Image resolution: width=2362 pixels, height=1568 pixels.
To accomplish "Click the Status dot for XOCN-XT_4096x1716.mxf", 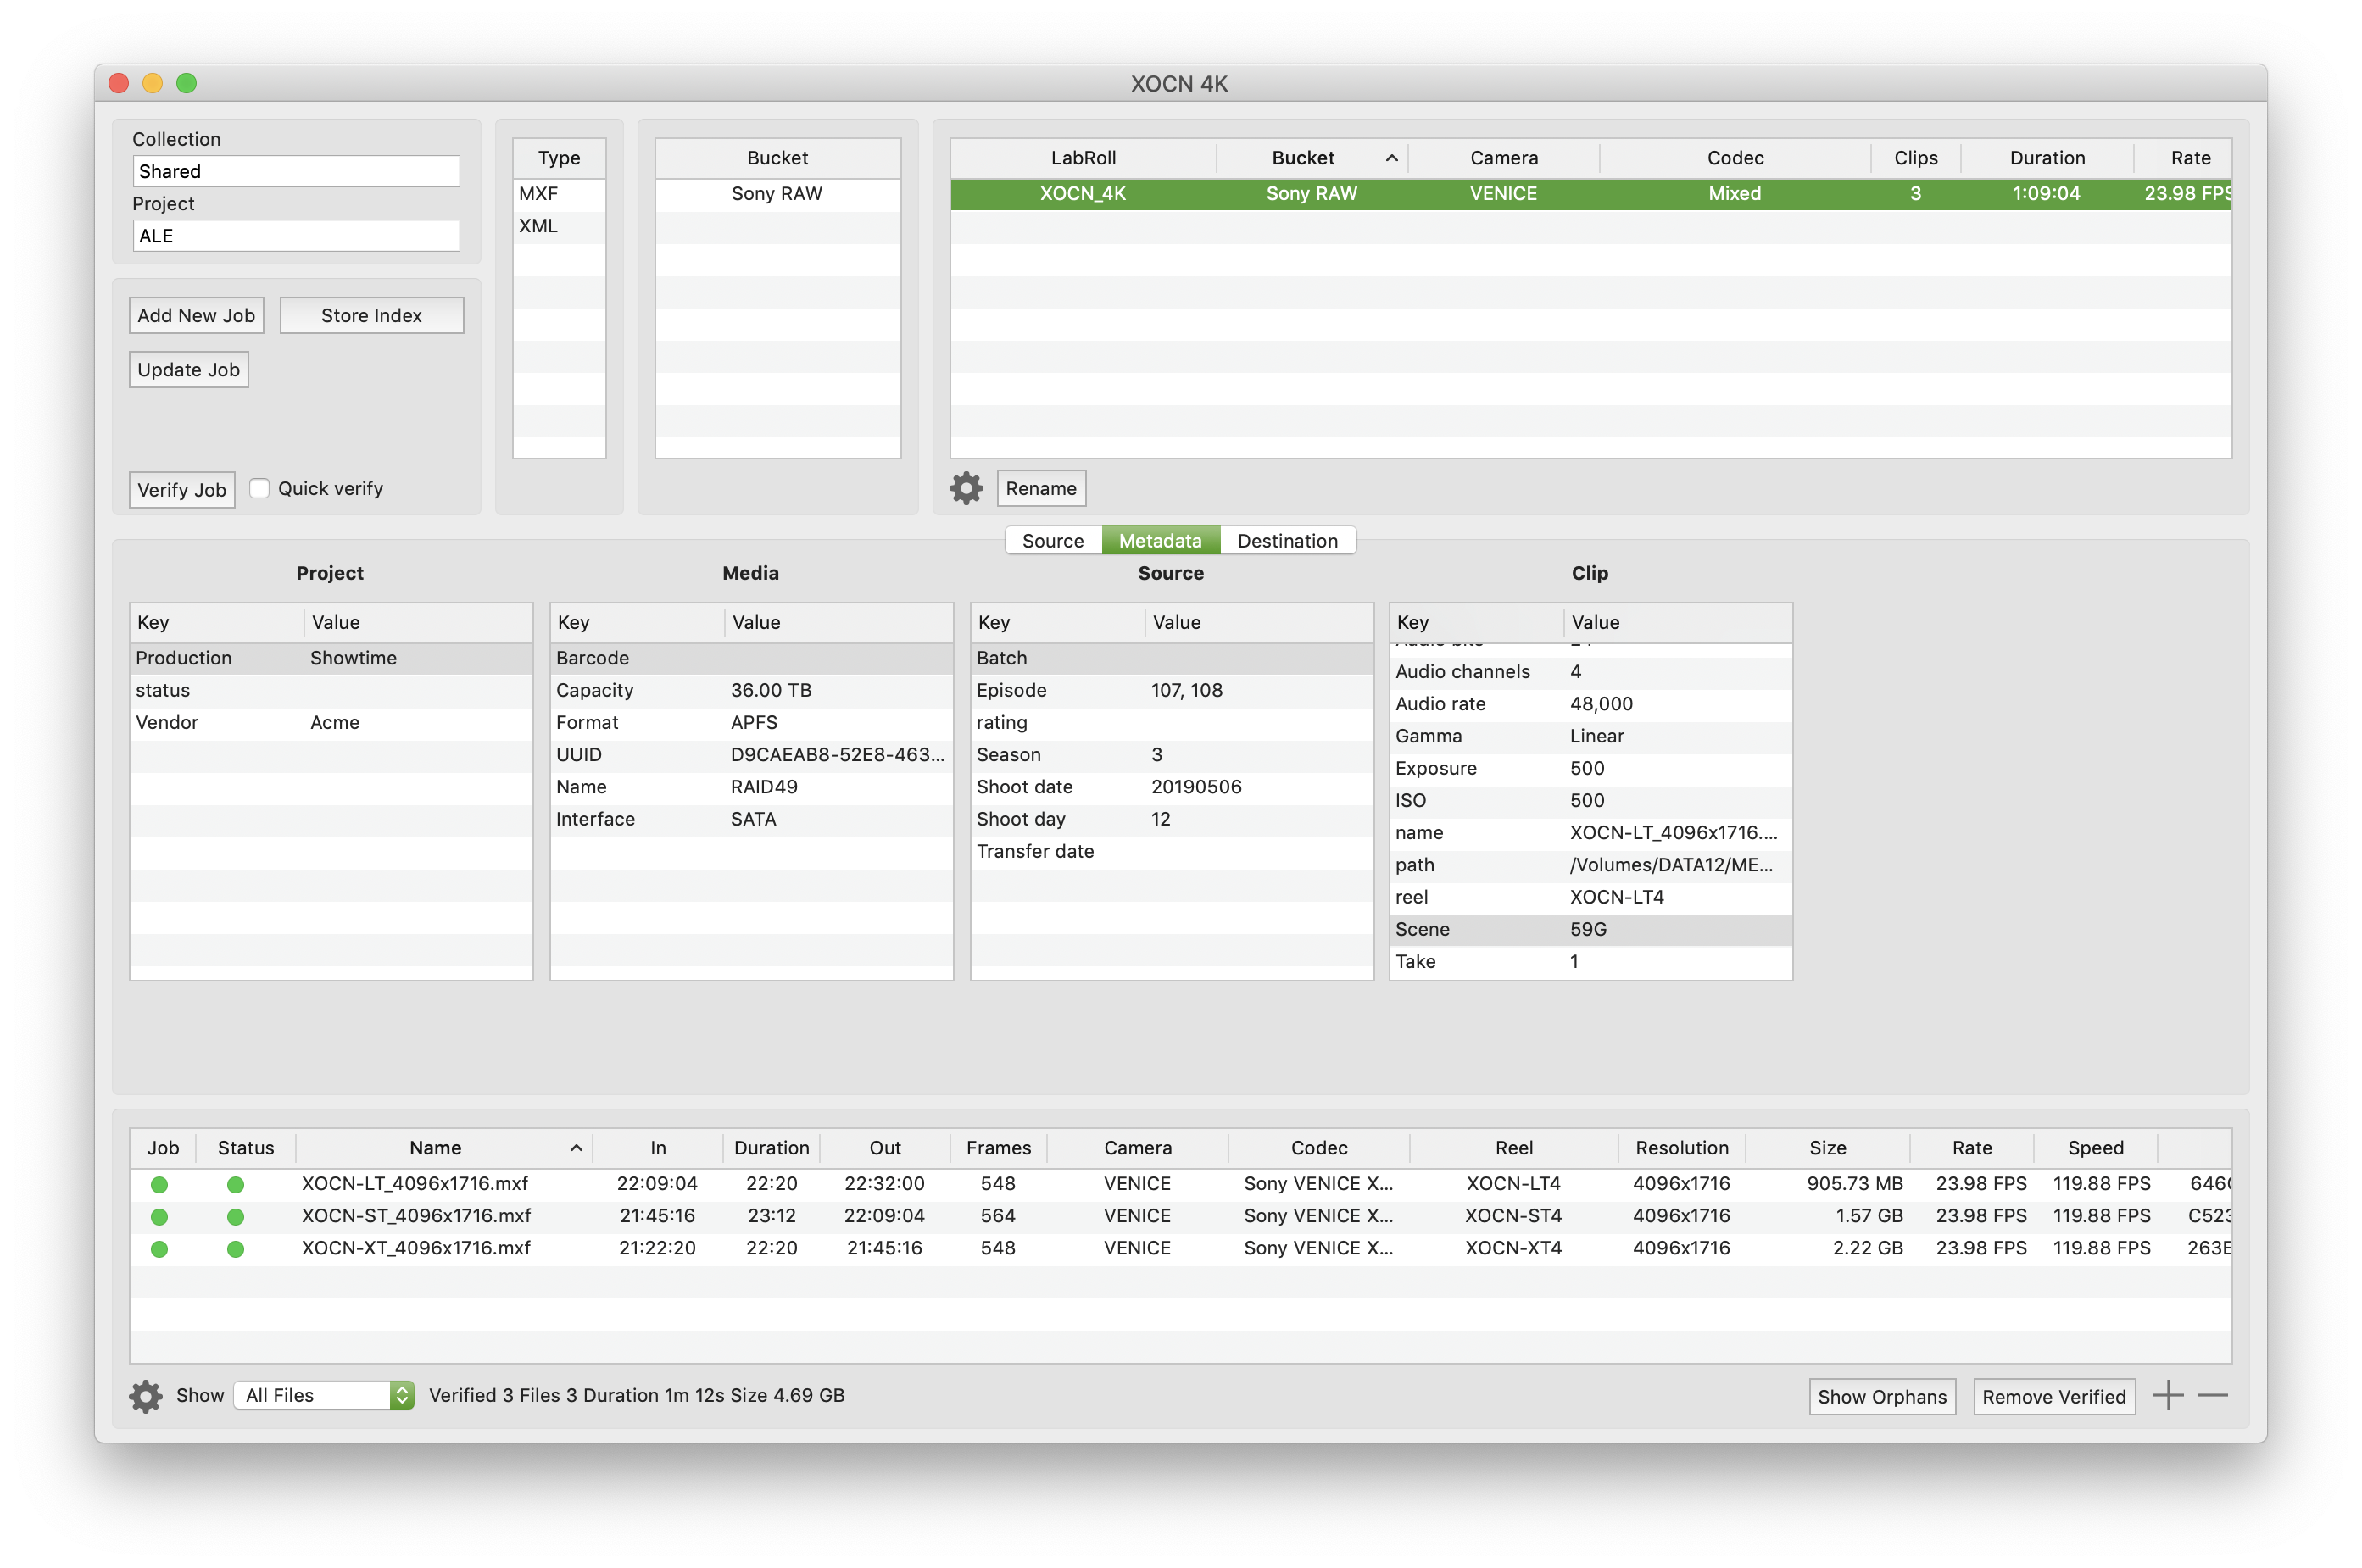I will click(x=235, y=1248).
